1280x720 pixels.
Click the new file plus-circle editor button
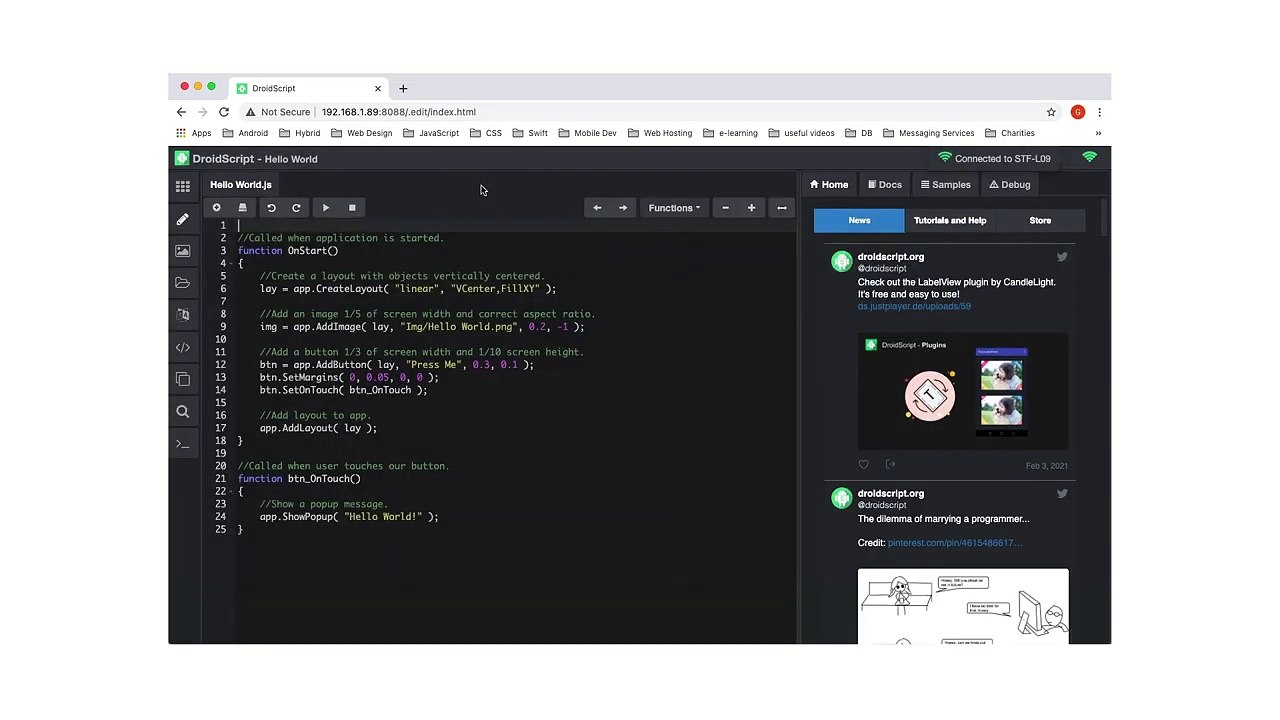pyautogui.click(x=216, y=208)
